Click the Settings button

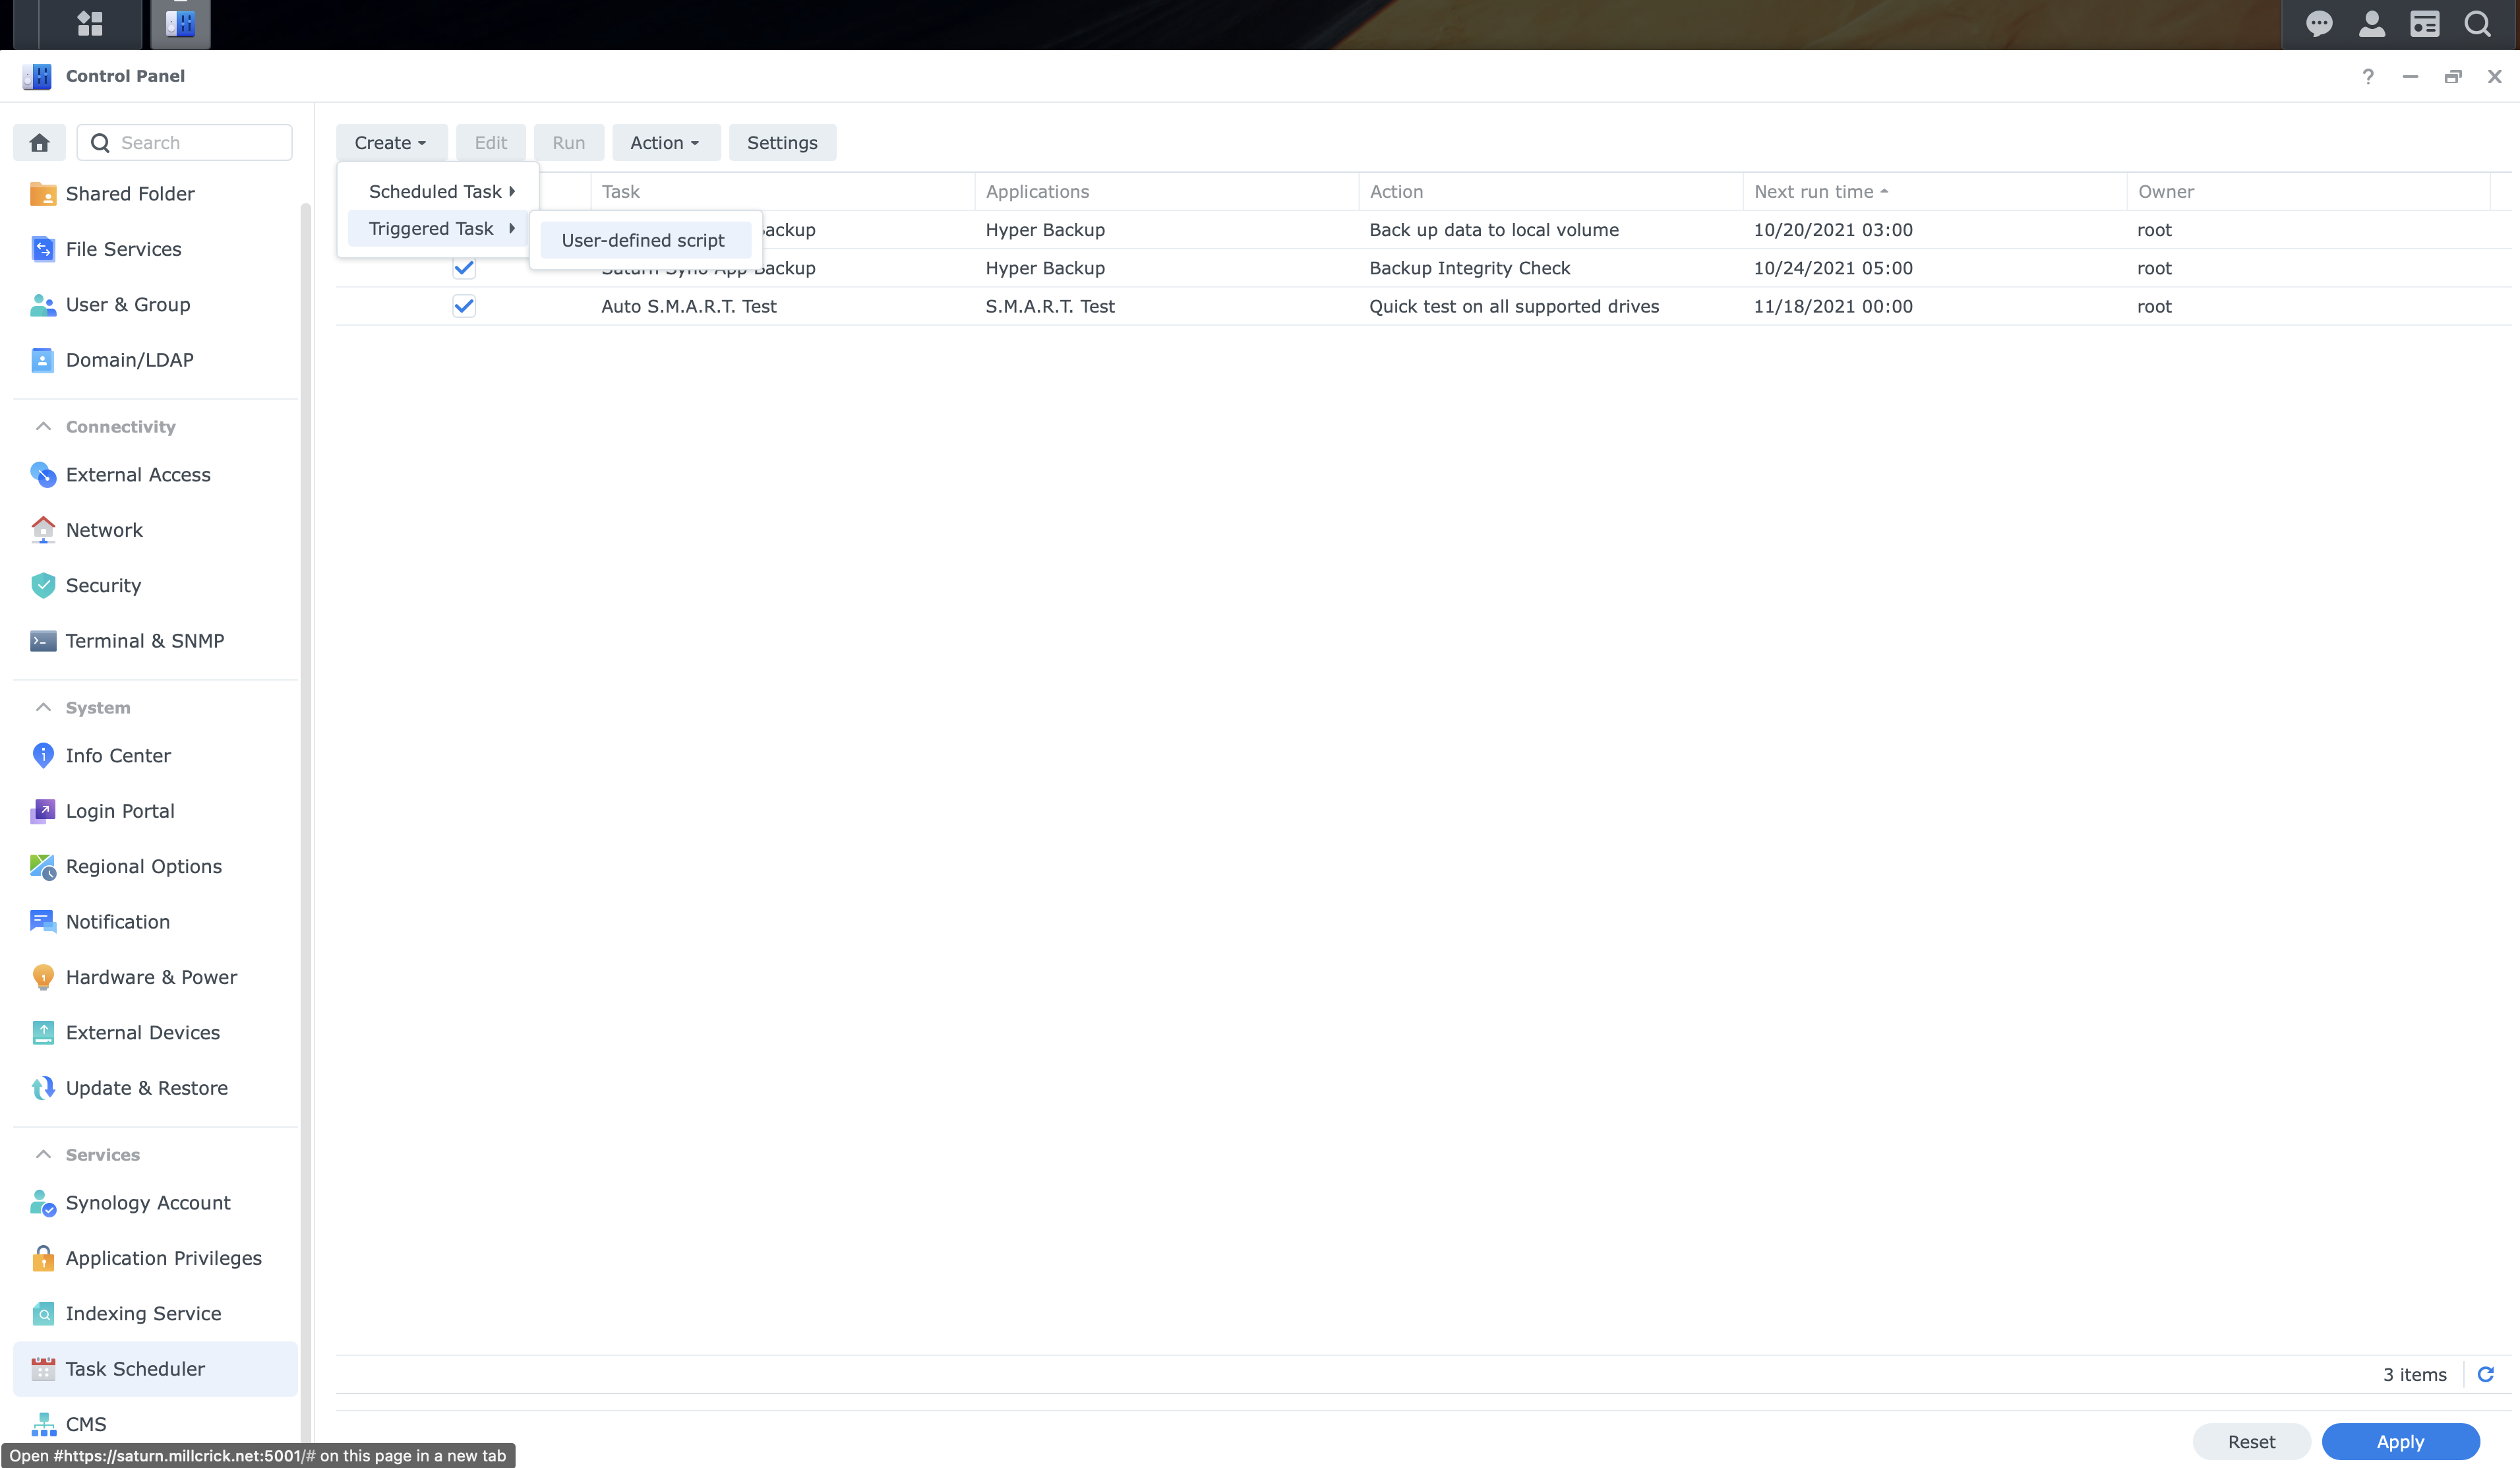pyautogui.click(x=782, y=142)
